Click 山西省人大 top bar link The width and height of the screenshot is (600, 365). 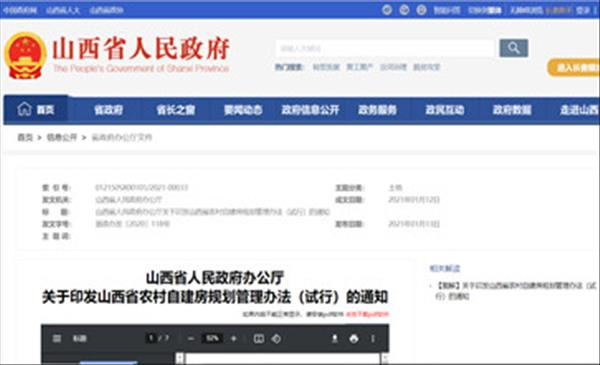pos(63,10)
